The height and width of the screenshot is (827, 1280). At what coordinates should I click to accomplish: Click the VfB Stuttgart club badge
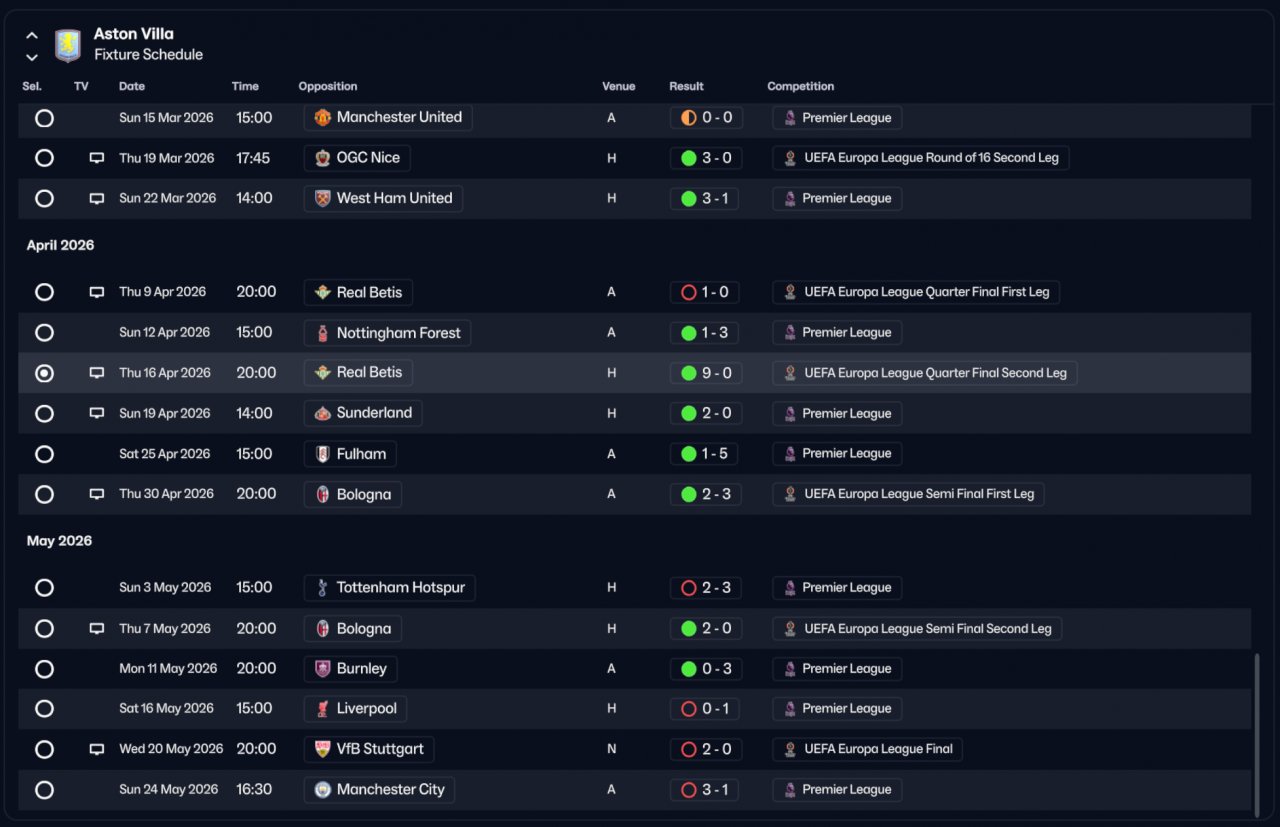[x=322, y=749]
